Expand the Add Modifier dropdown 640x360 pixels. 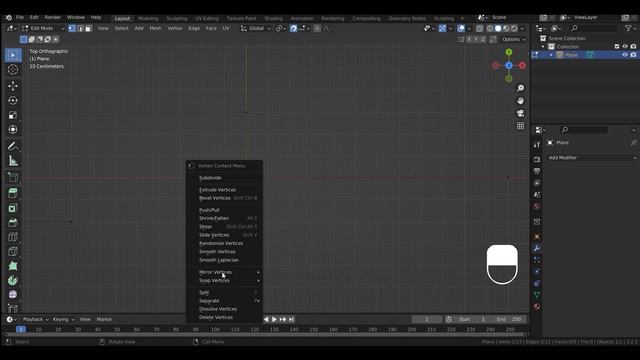[x=592, y=158]
